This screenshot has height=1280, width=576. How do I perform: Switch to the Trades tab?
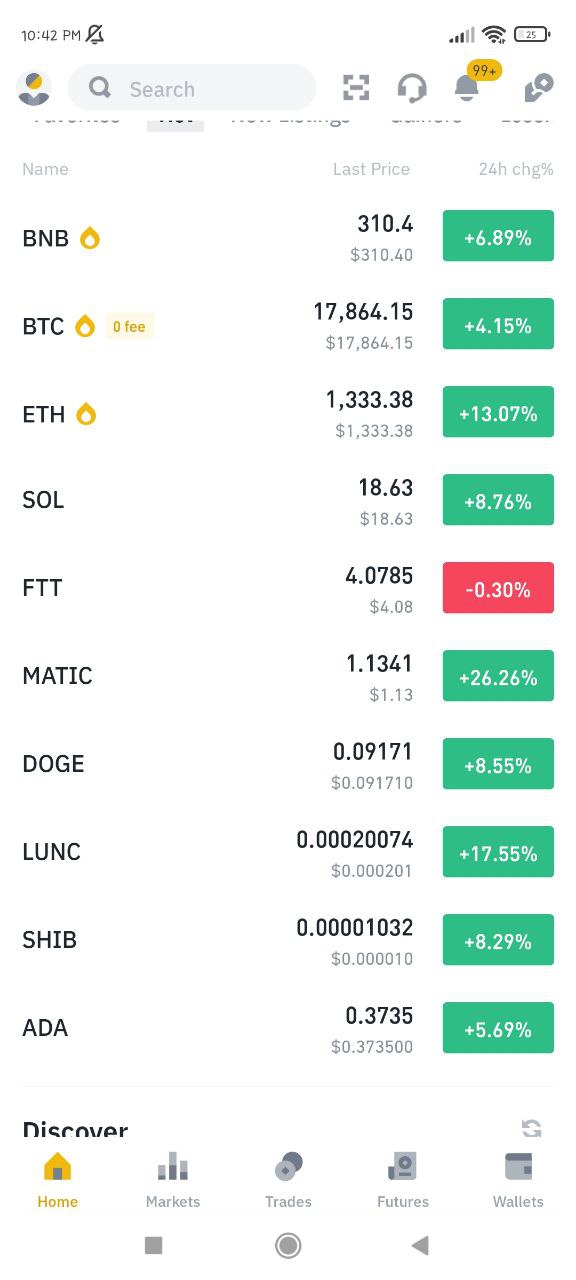(x=288, y=1180)
